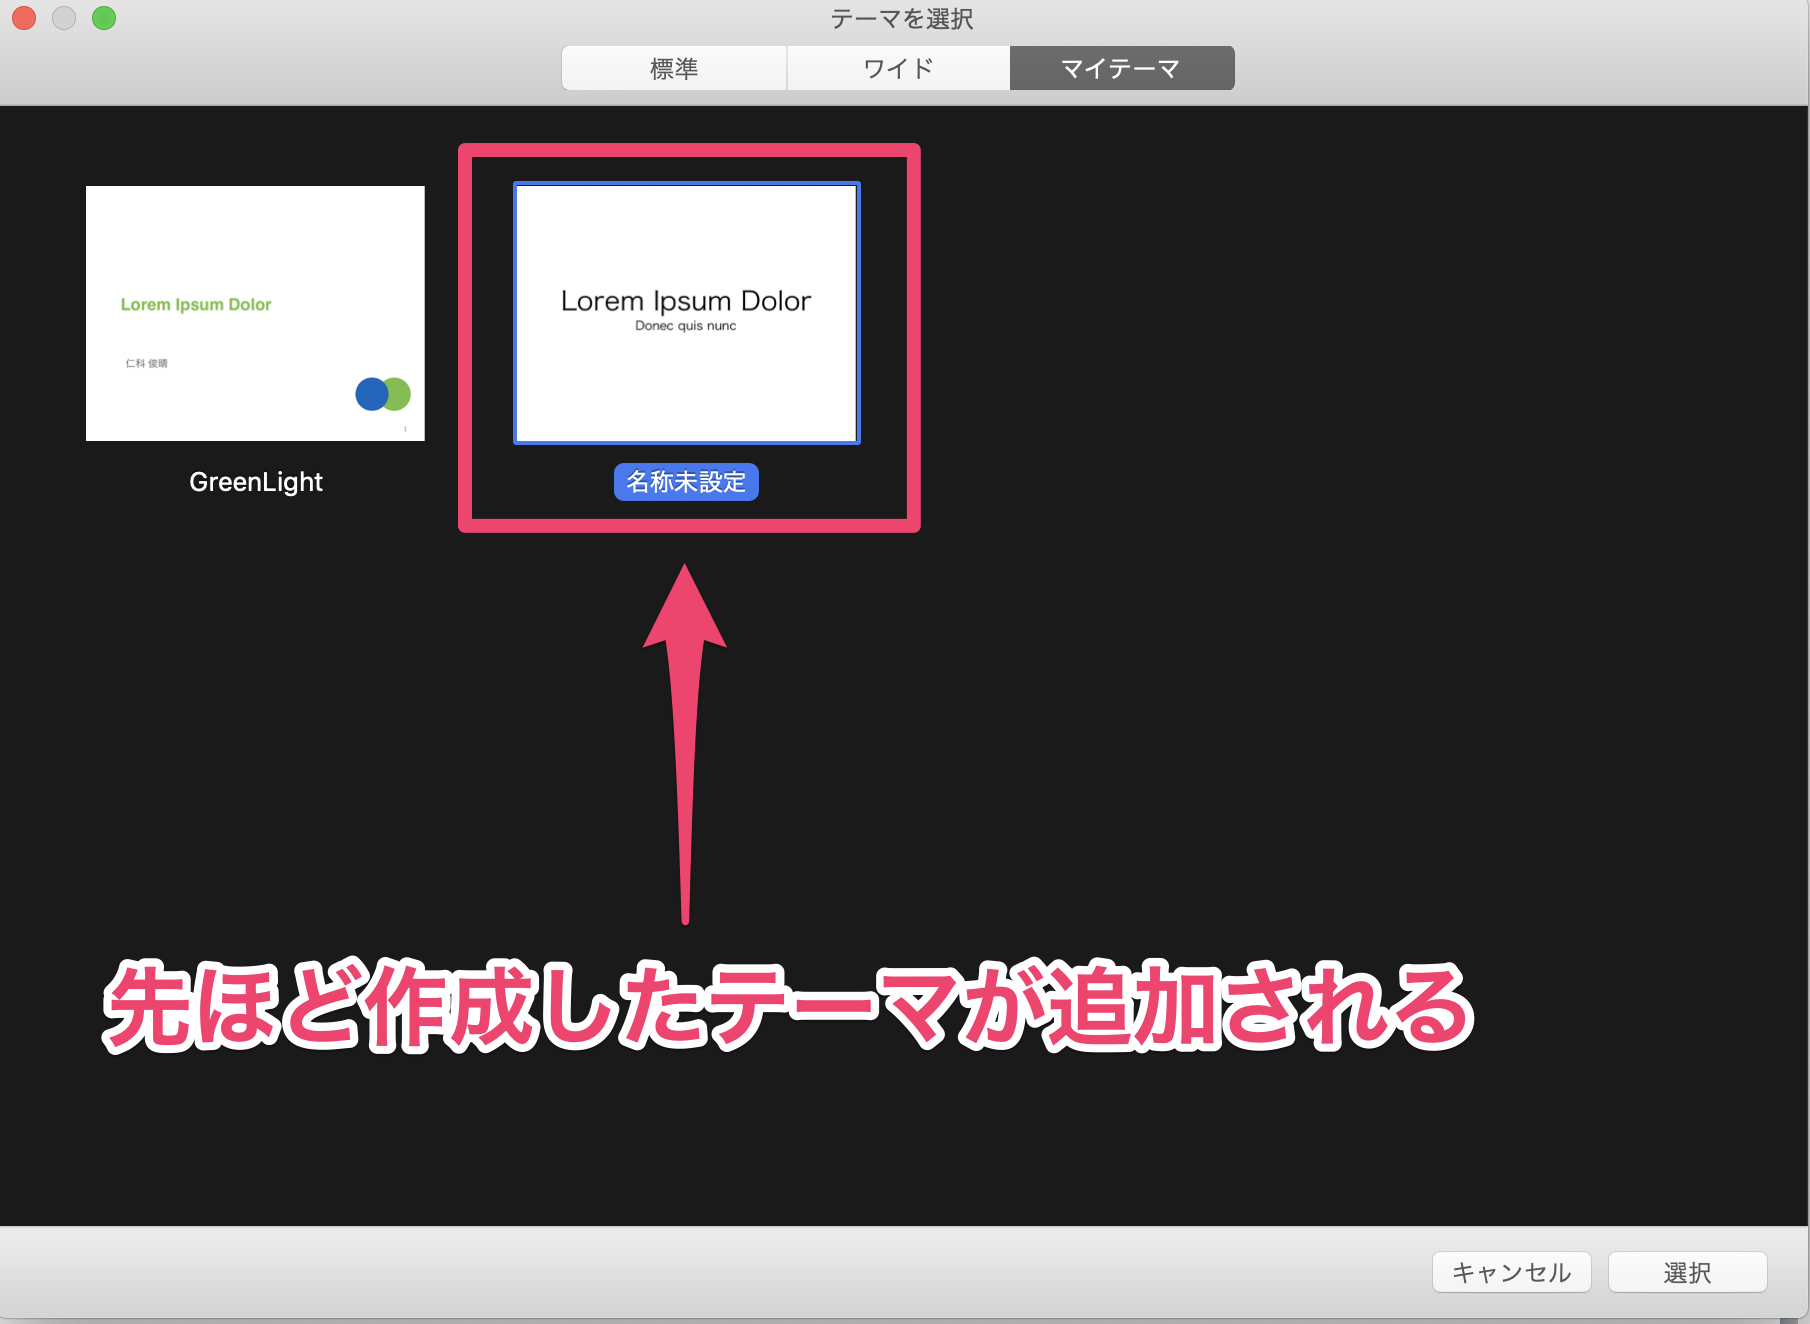
Task: Click the Donec quis nunc subtitle text
Action: [x=686, y=325]
